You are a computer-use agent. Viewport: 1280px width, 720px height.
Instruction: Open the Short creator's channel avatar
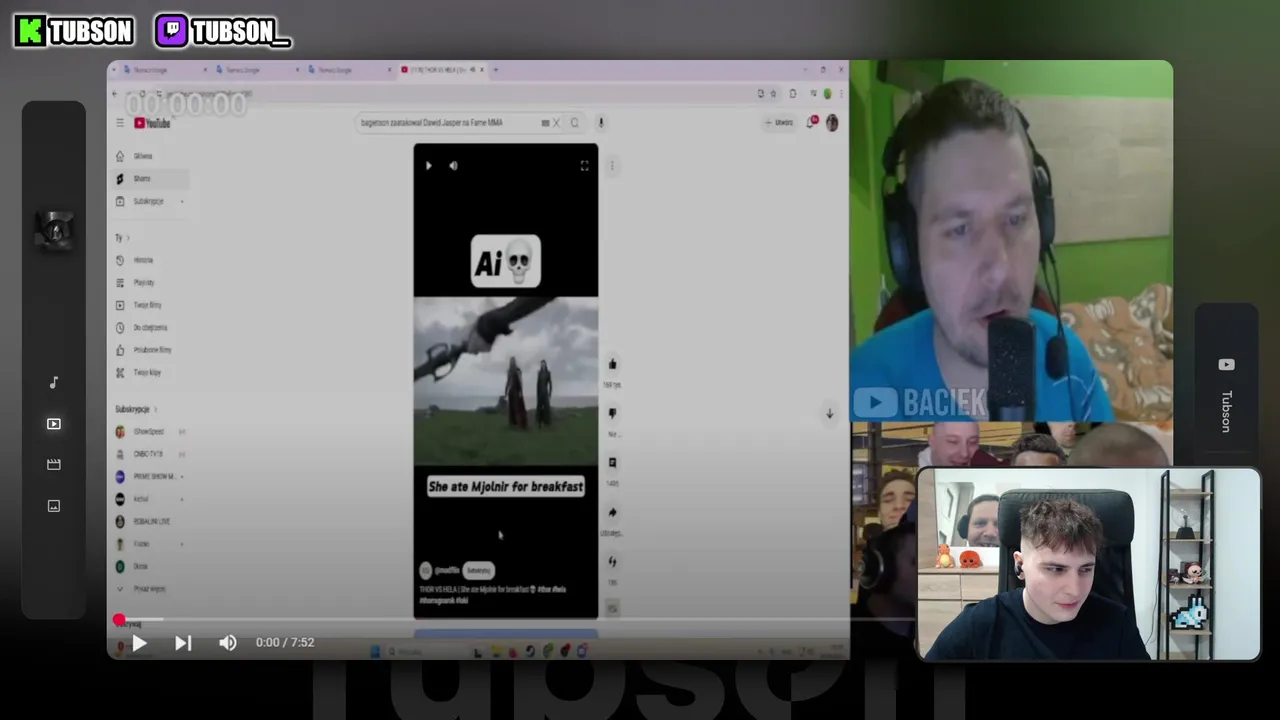[425, 570]
